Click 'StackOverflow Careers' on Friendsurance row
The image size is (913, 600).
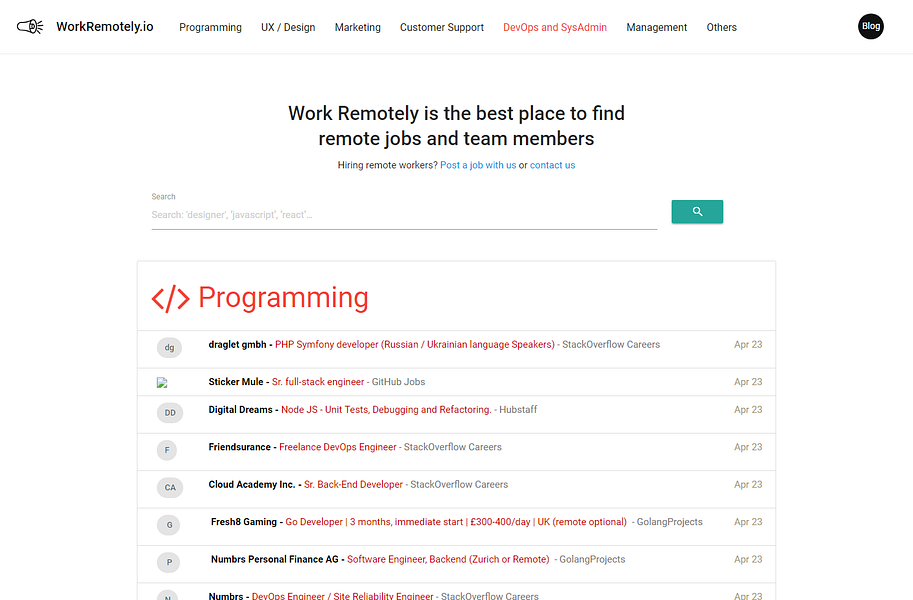(x=452, y=447)
